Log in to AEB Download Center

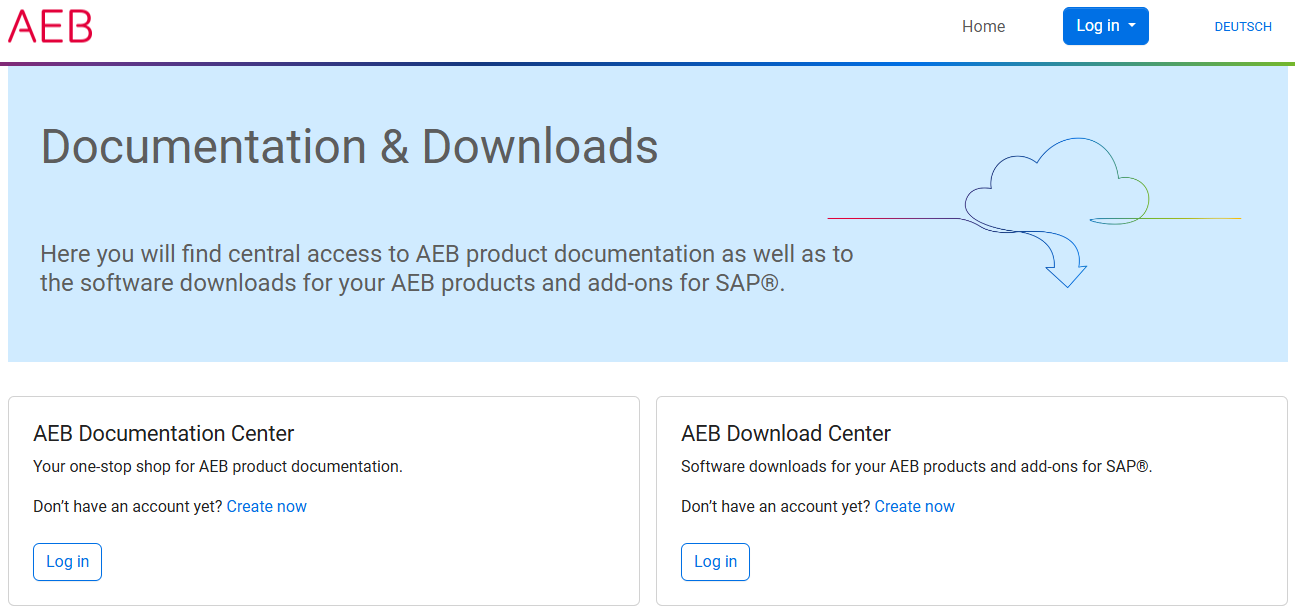click(x=715, y=562)
